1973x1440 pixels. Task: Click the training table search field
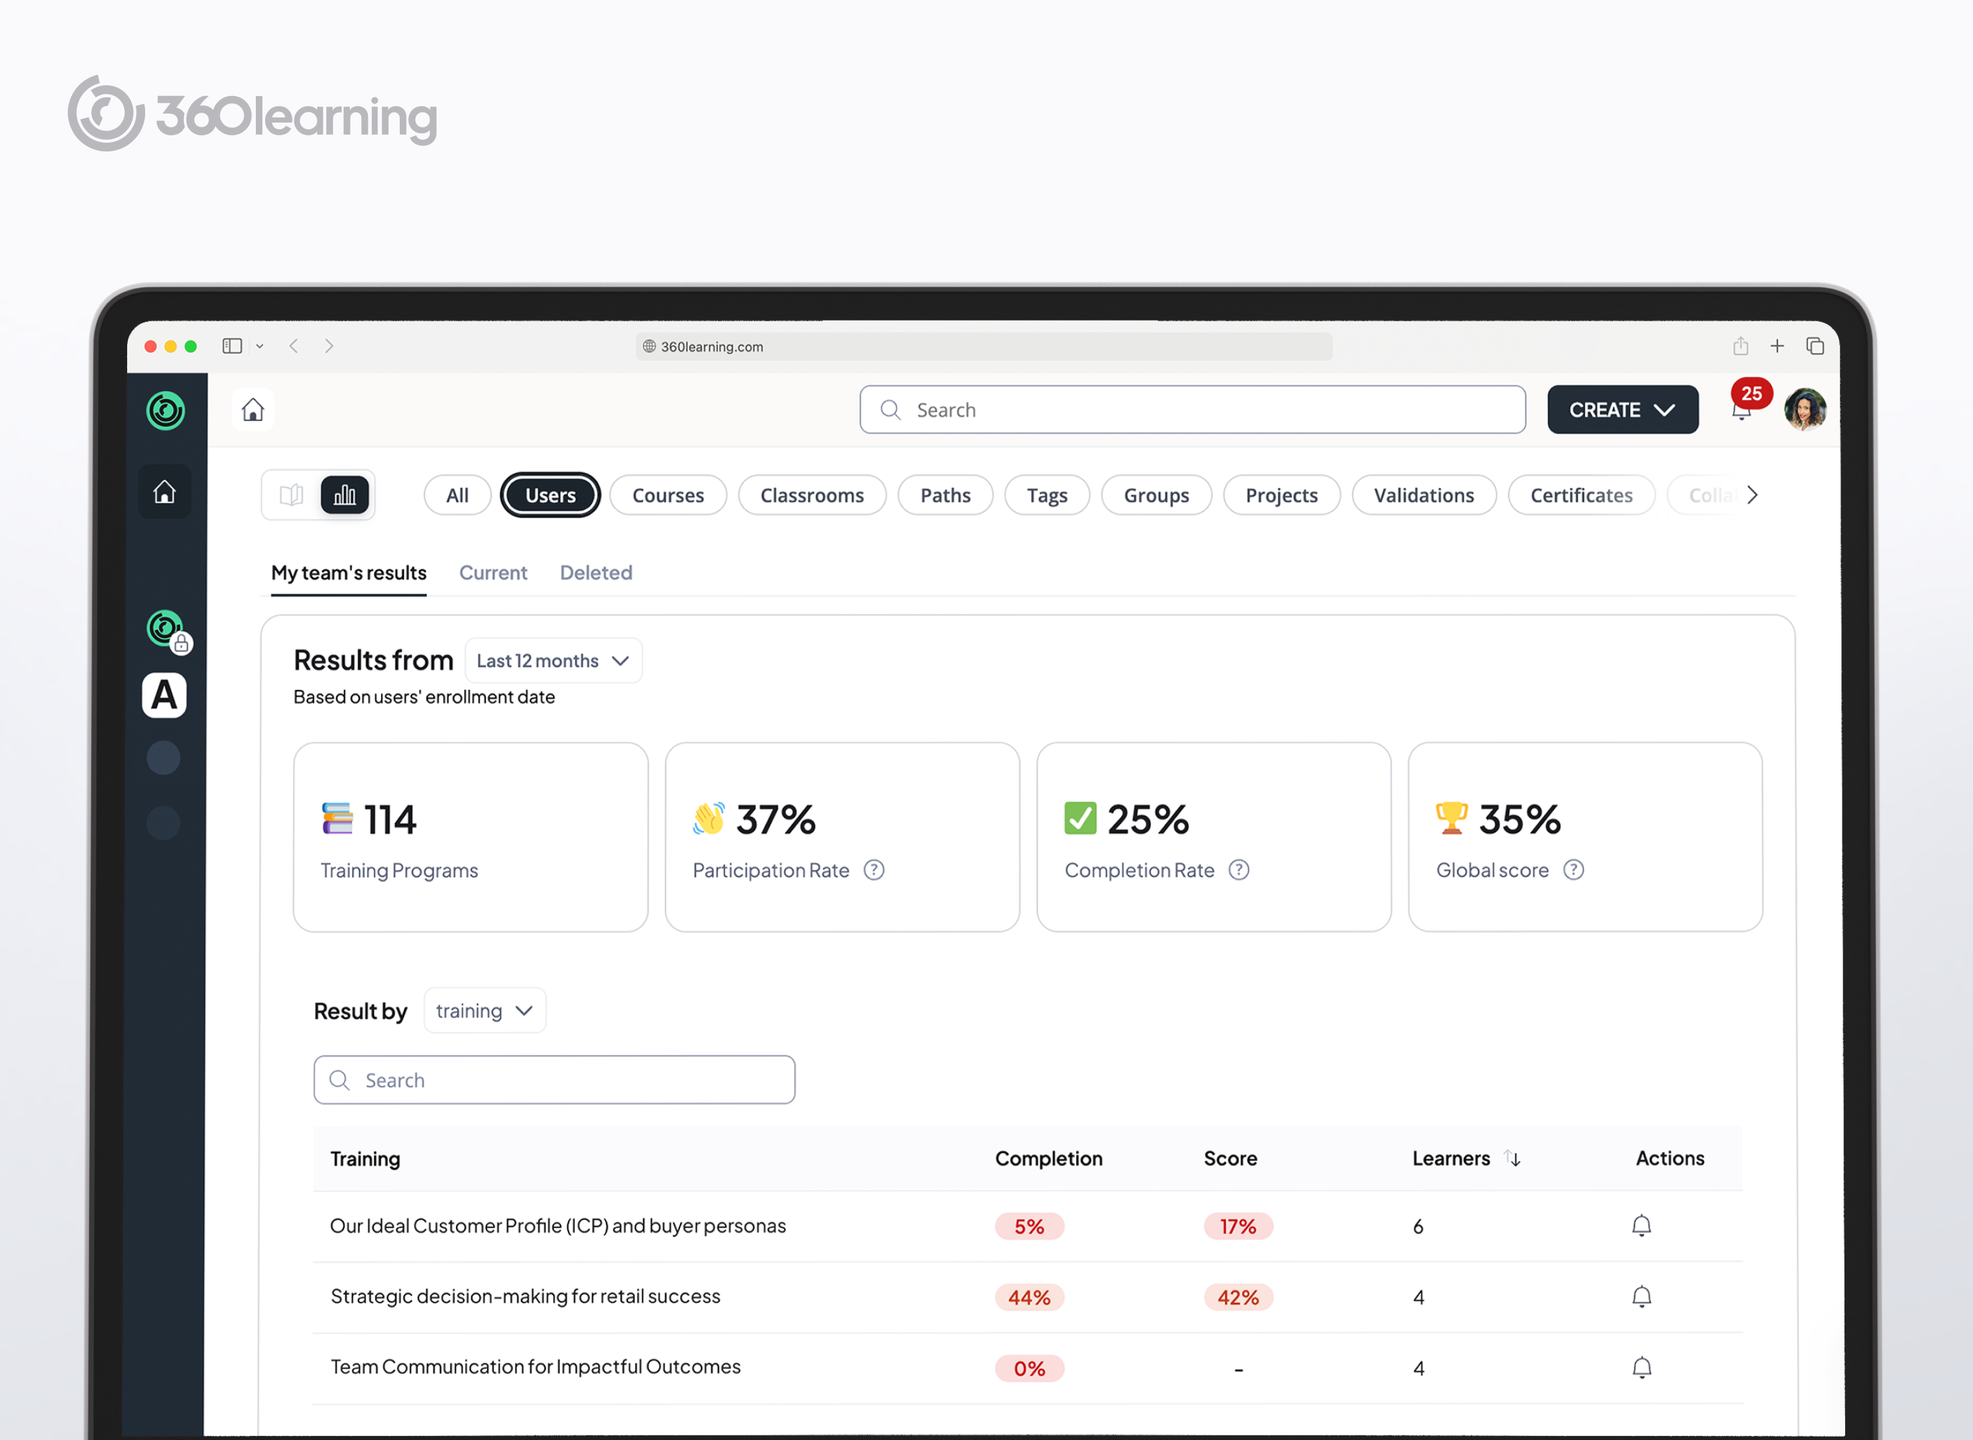click(x=555, y=1080)
